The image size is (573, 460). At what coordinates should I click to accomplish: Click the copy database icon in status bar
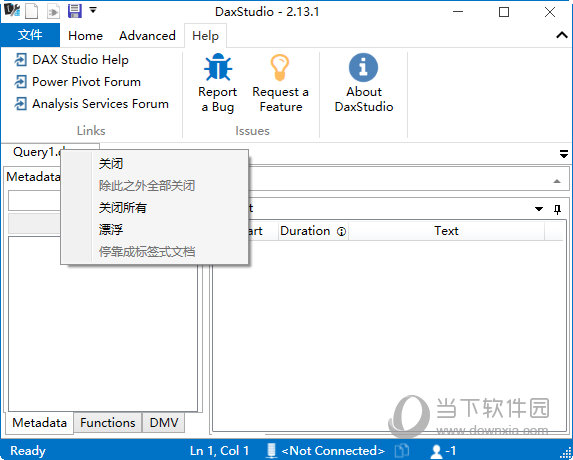402,451
